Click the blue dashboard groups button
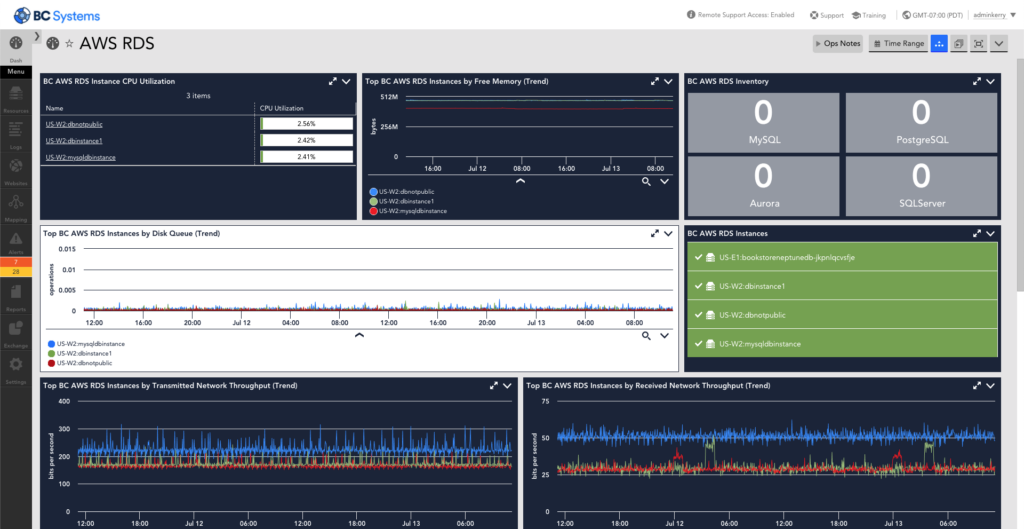 939,44
